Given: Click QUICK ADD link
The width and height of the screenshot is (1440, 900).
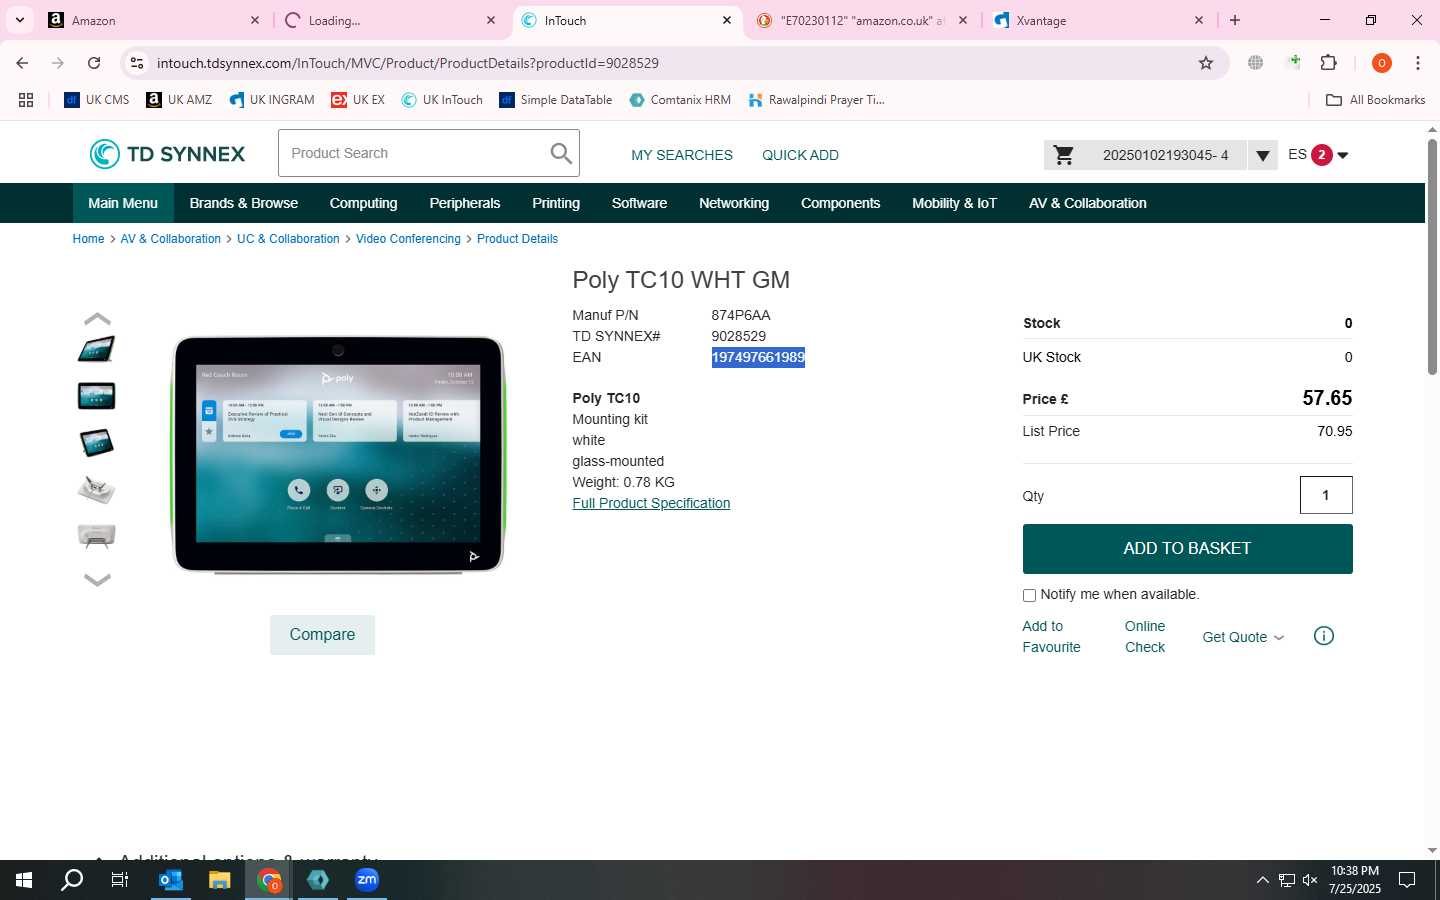Looking at the screenshot, I should click(x=800, y=155).
